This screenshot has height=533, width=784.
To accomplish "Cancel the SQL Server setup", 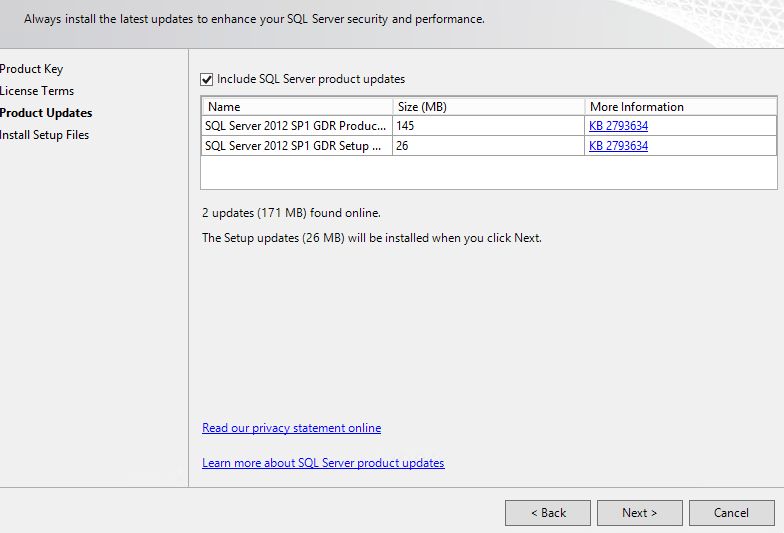I will pos(732,513).
